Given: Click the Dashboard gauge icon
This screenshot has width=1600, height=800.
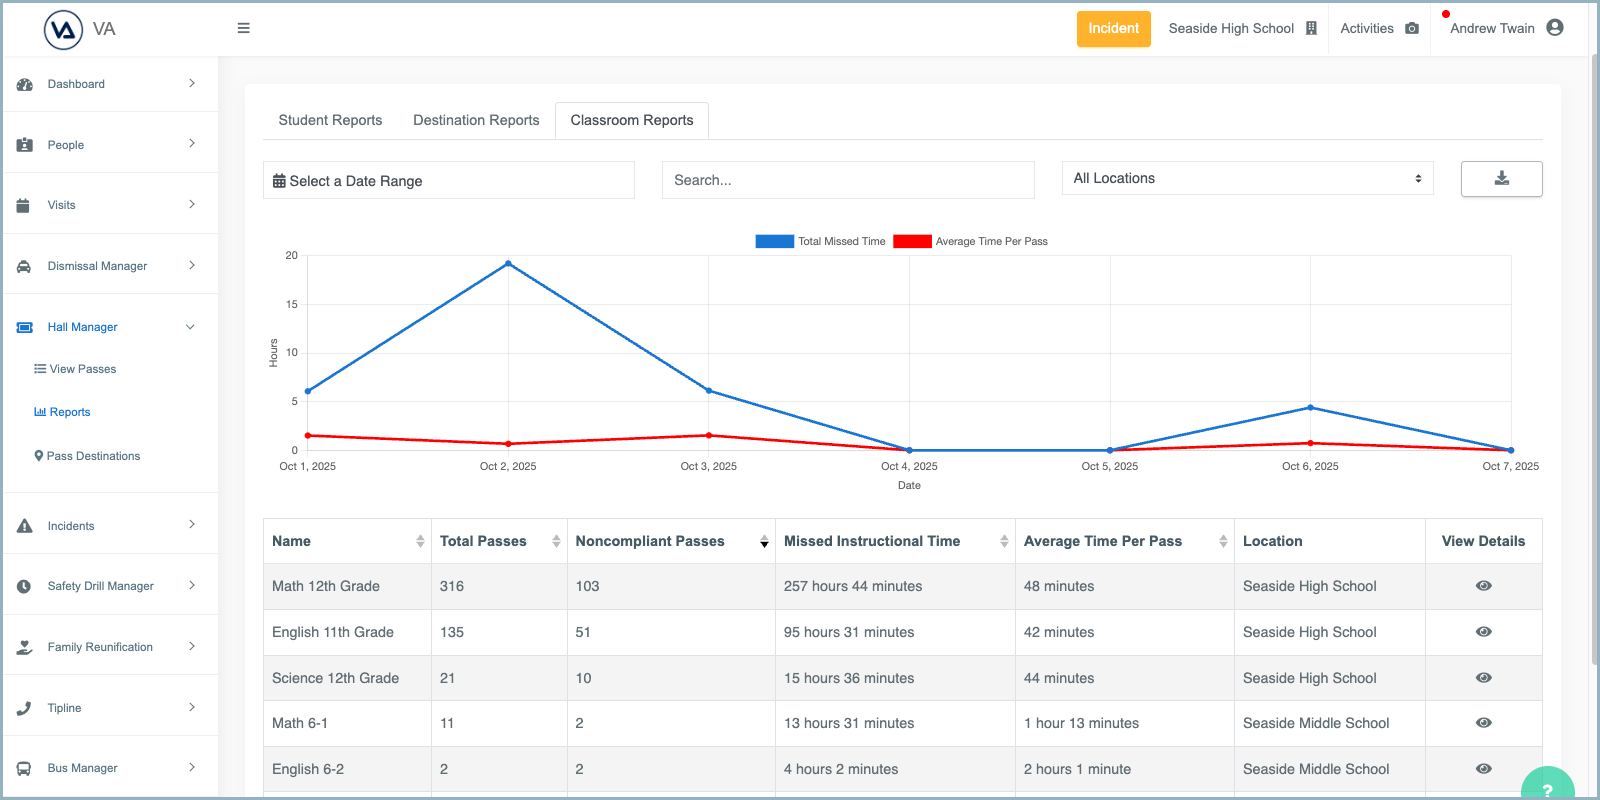Looking at the screenshot, I should tap(25, 84).
